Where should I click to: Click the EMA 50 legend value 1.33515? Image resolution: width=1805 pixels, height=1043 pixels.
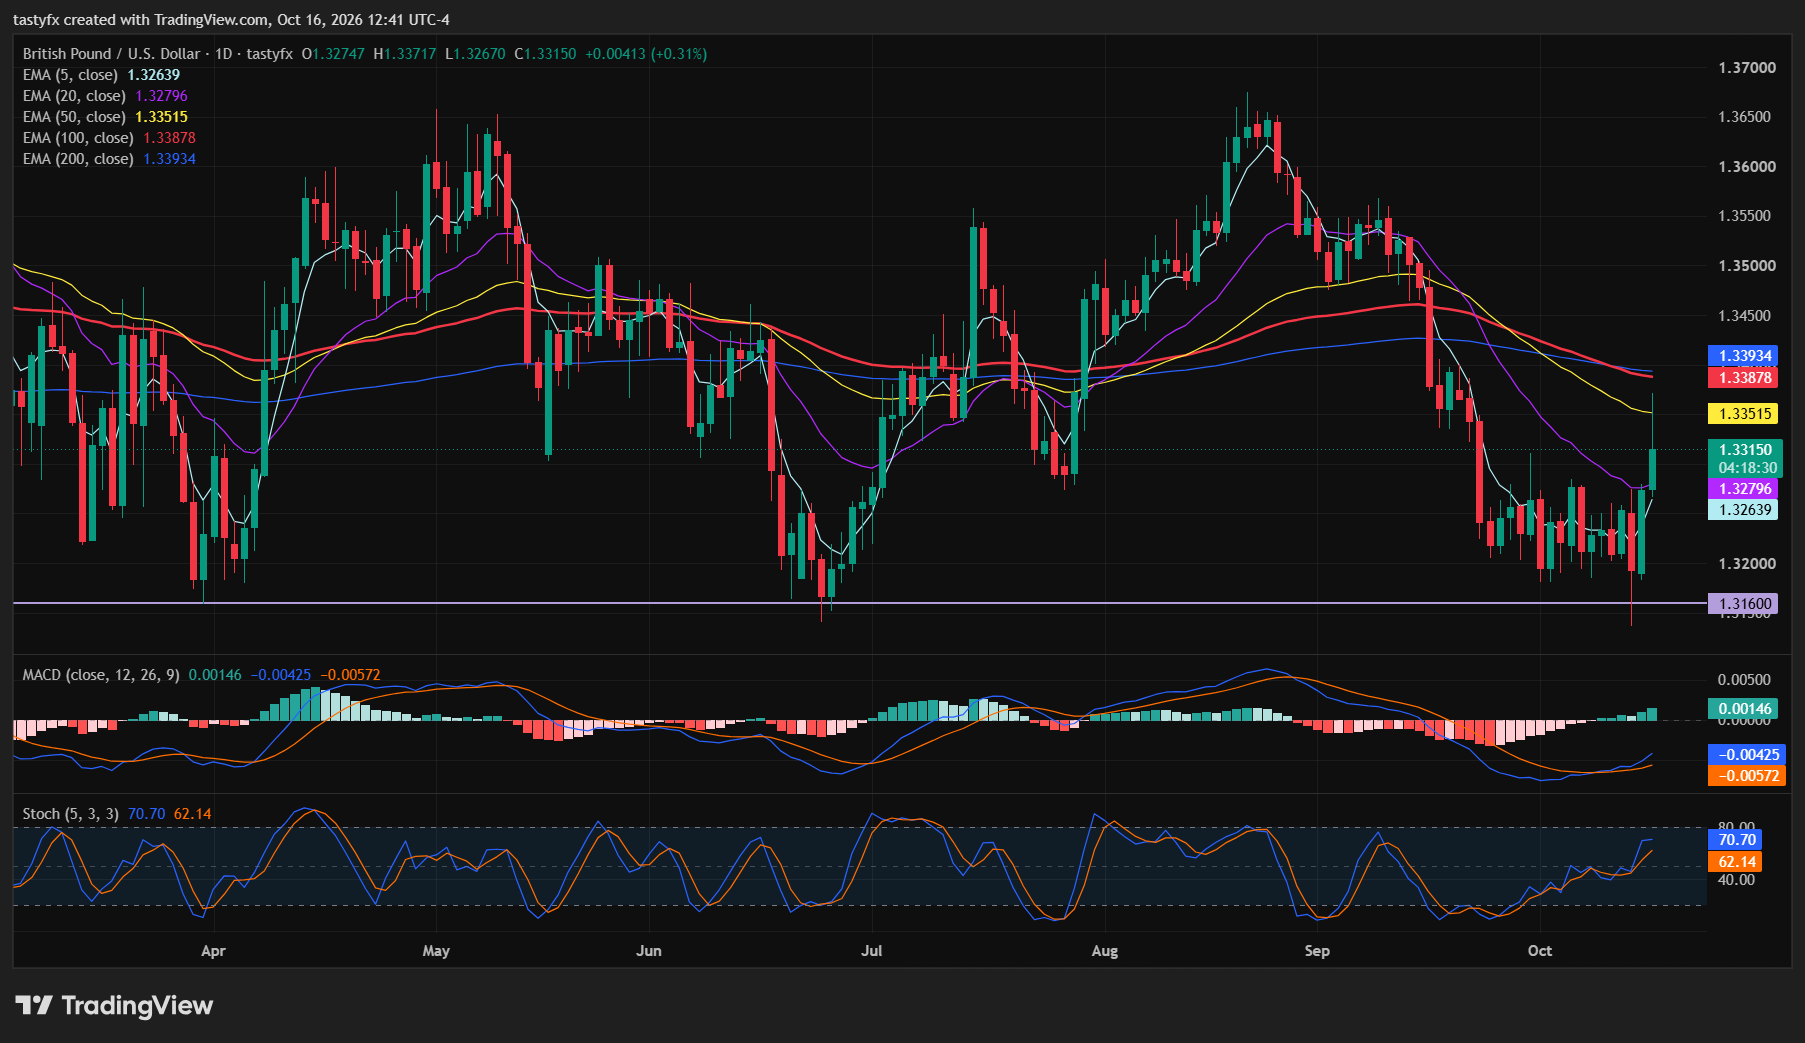point(162,117)
